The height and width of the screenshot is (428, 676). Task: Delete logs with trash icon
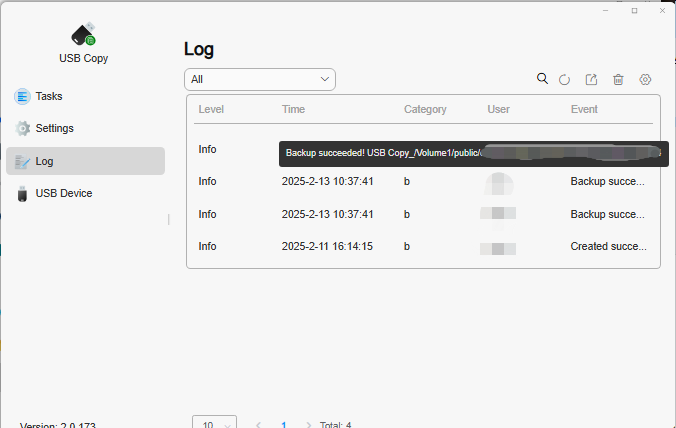pos(618,80)
